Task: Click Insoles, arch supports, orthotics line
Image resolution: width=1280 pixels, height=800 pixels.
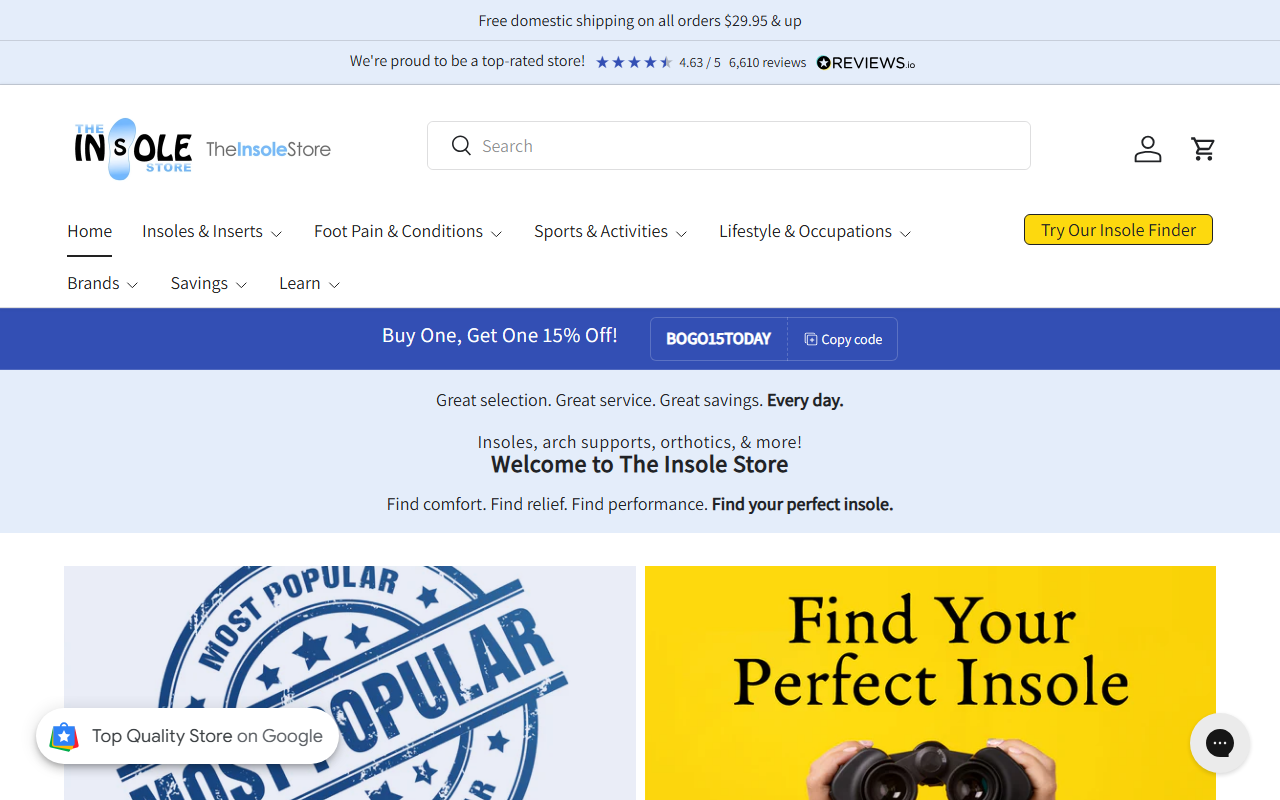Action: click(640, 442)
